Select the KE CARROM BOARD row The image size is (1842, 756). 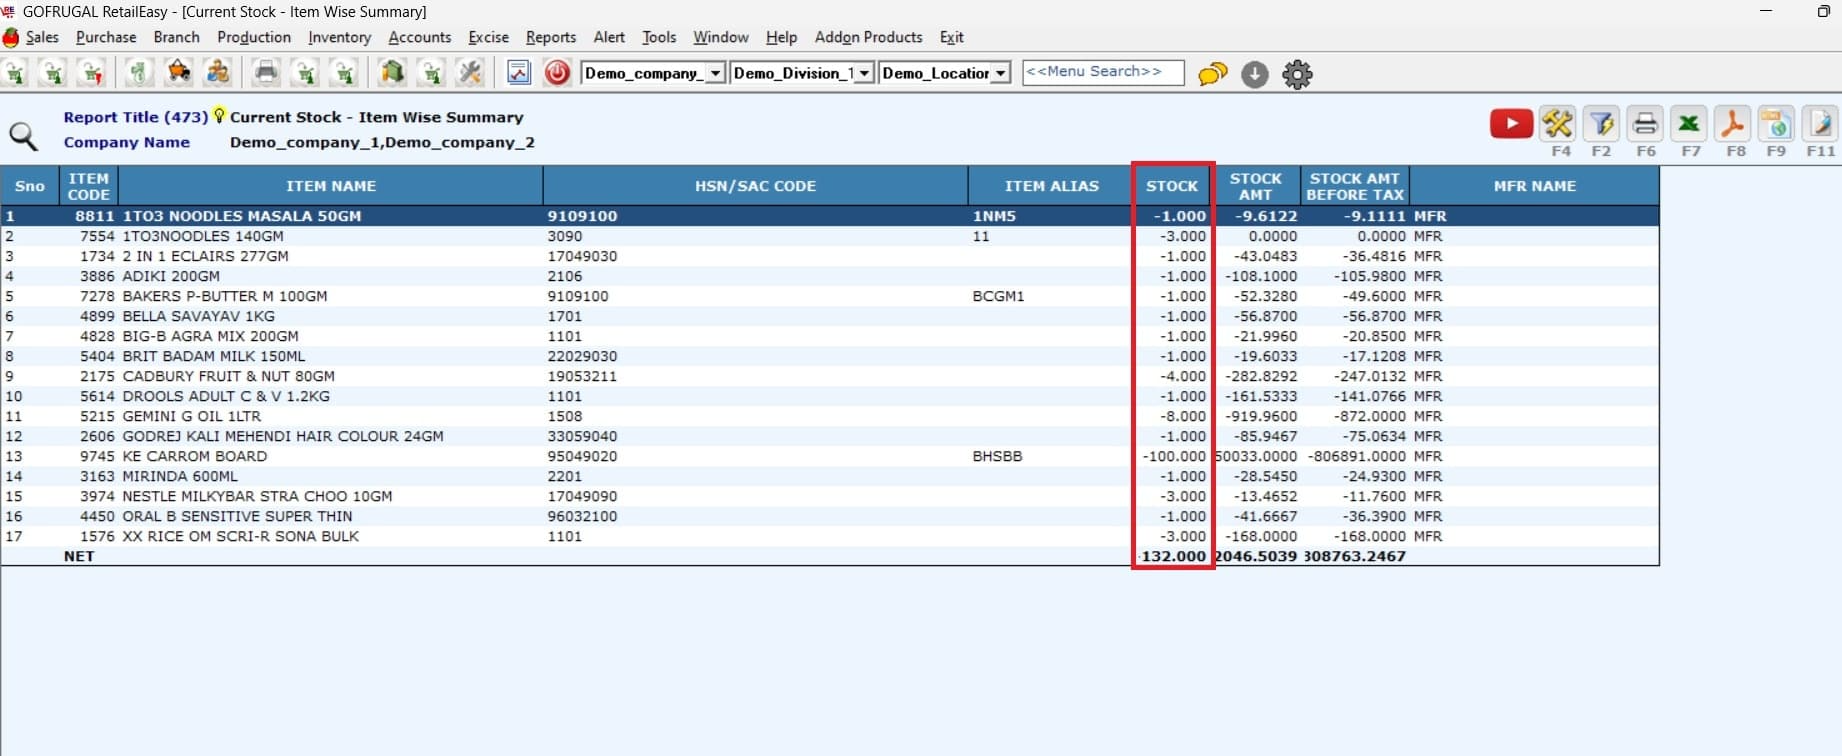click(x=195, y=456)
